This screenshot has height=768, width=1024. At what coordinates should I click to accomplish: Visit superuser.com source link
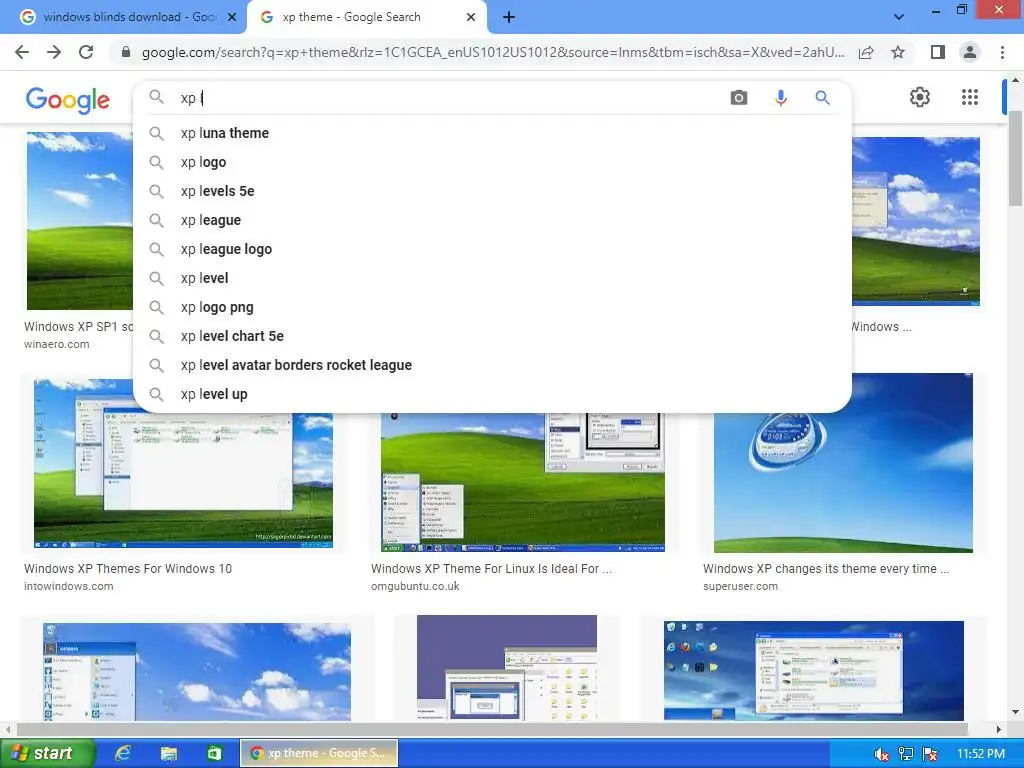pyautogui.click(x=741, y=586)
